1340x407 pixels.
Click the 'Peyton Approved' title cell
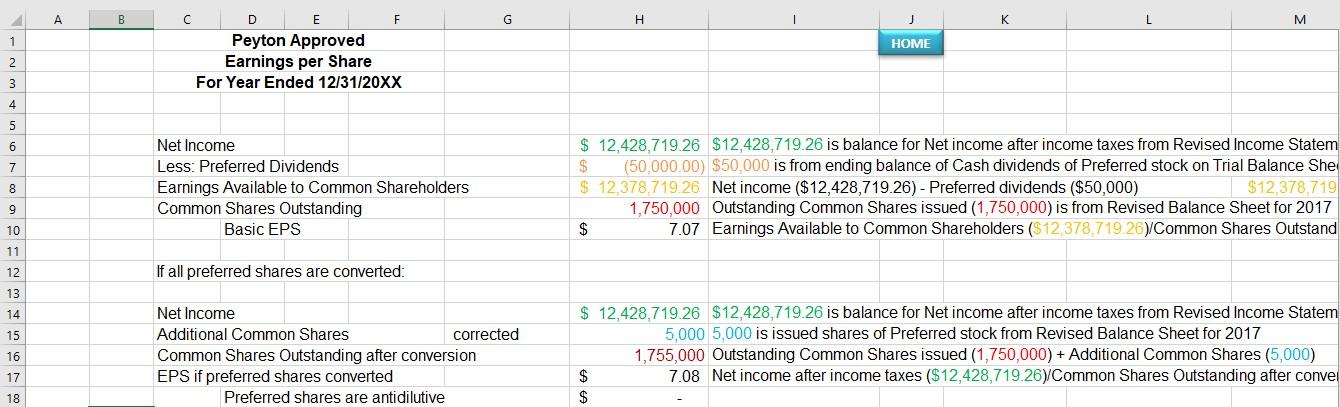pyautogui.click(x=298, y=41)
